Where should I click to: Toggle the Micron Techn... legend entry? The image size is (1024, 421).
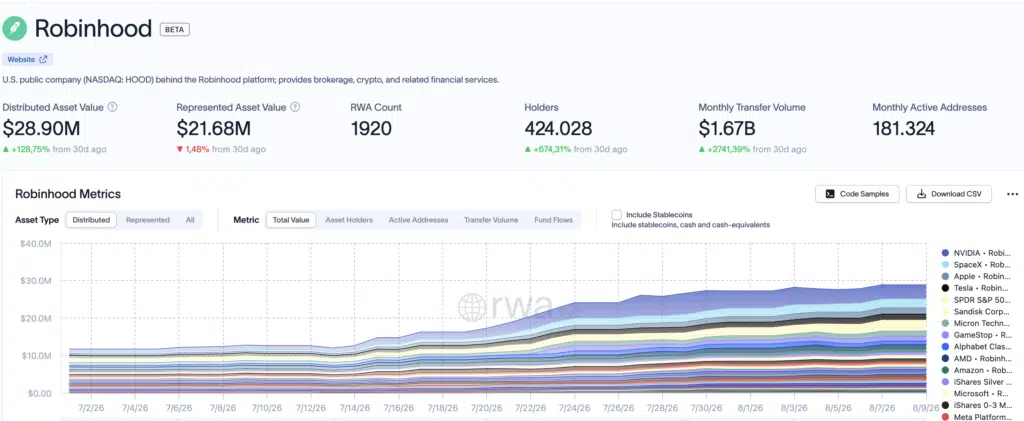tap(976, 323)
